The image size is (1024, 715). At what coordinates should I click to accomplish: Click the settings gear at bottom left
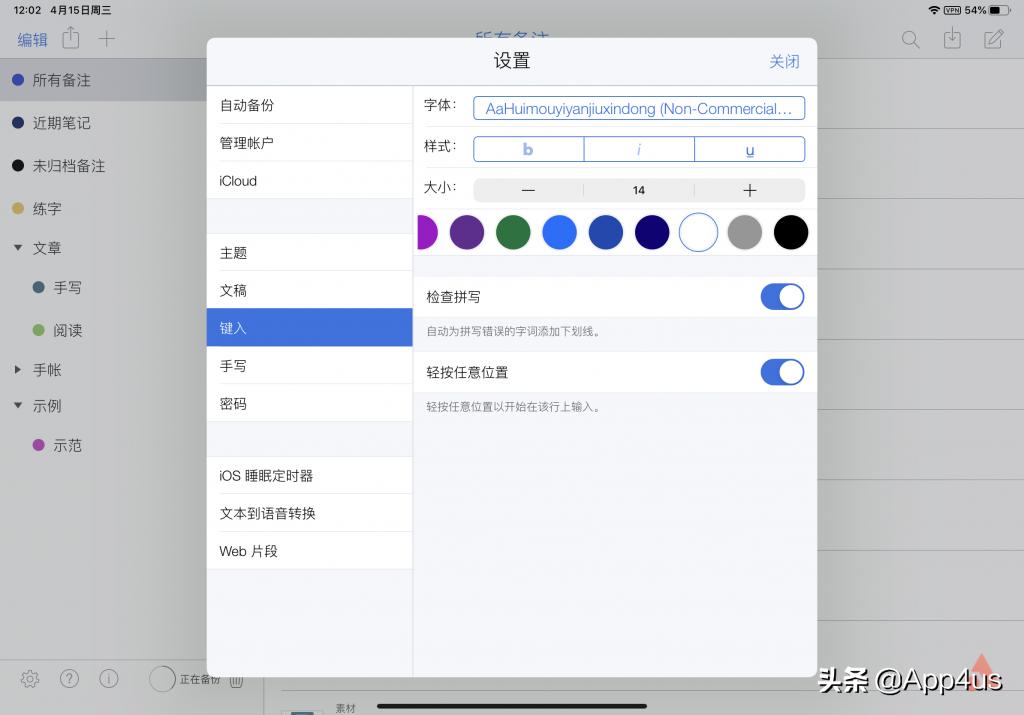coord(29,679)
